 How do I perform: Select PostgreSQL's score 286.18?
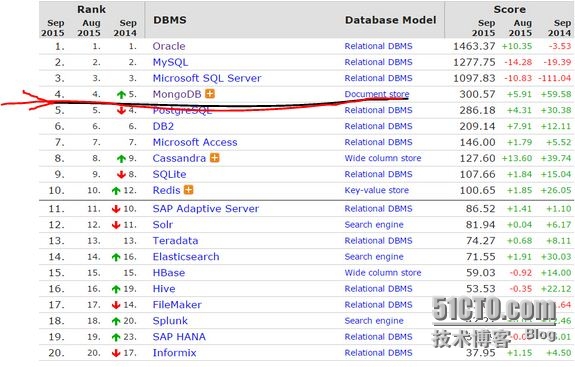[x=477, y=110]
